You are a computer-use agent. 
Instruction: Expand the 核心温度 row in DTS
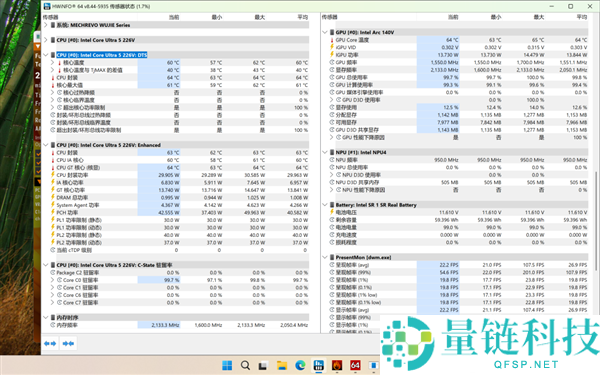click(x=53, y=62)
